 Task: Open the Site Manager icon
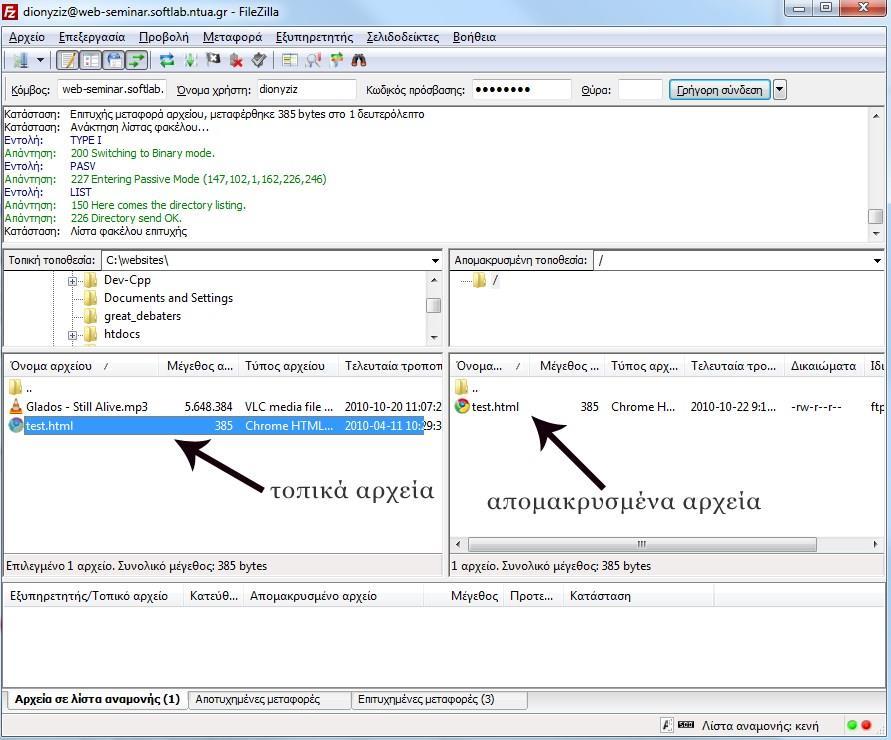click(20, 60)
